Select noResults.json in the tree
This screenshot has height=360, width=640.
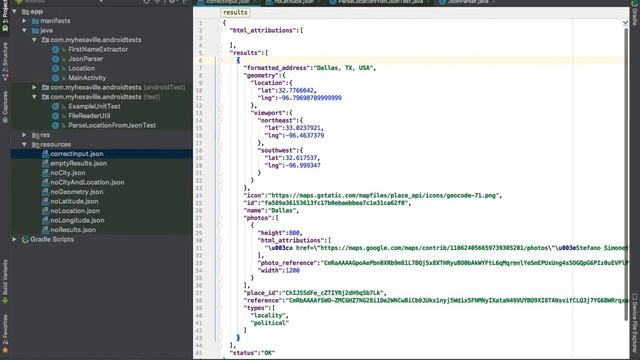point(73,230)
